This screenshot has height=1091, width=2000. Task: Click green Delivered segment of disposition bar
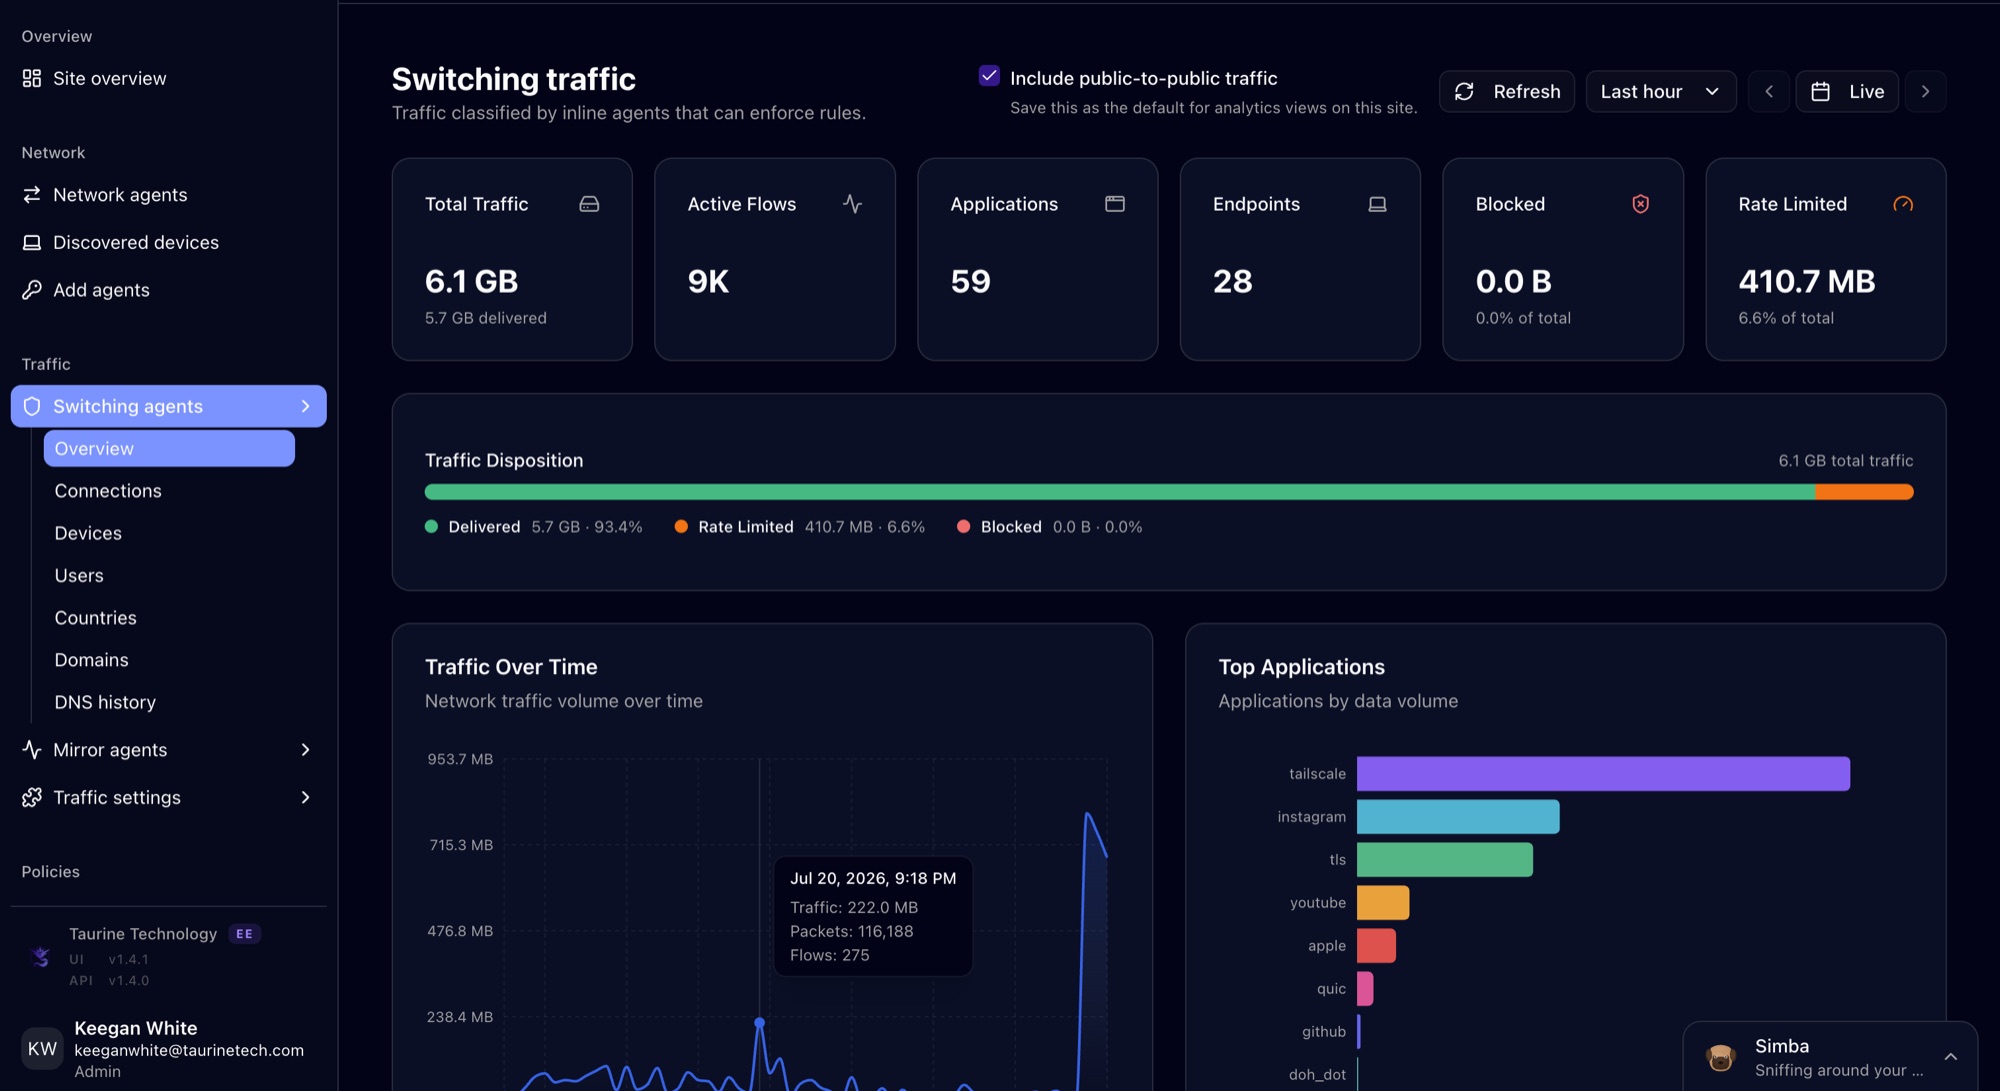[x=1120, y=492]
